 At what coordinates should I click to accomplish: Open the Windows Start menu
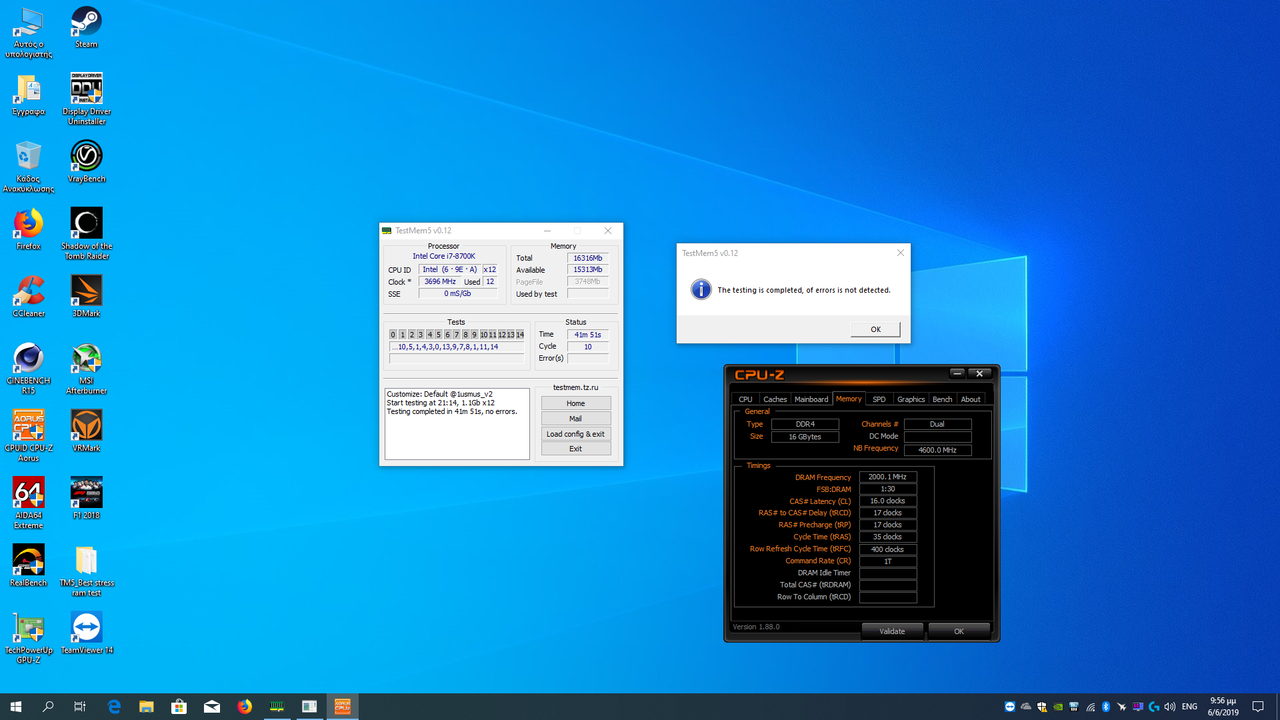(16, 706)
